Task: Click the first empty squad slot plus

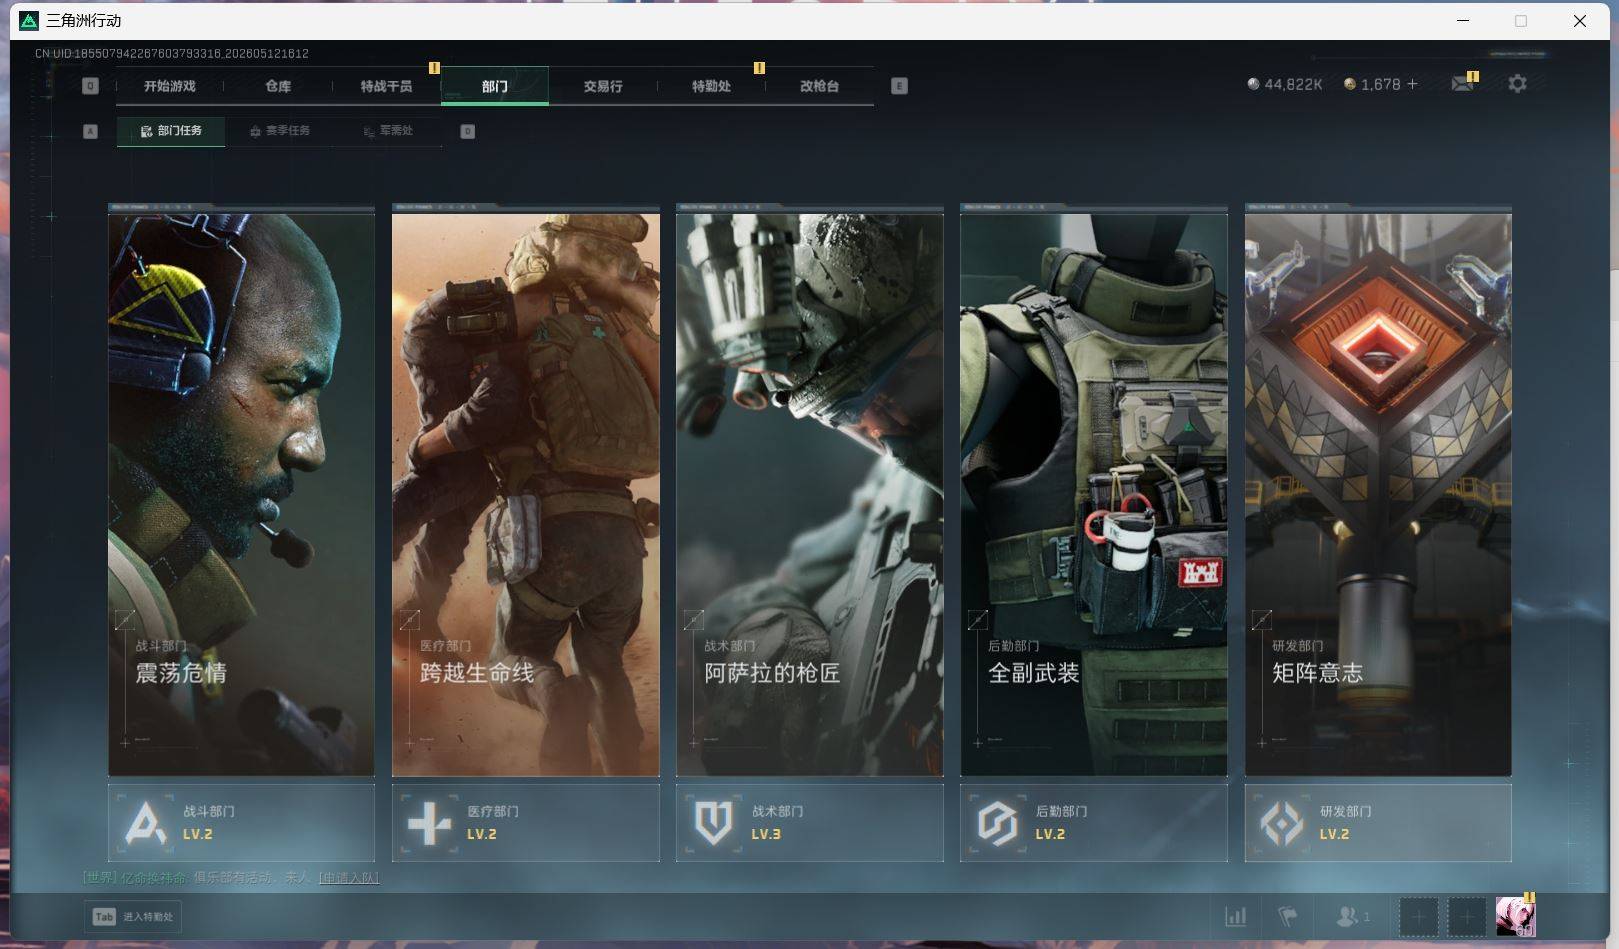Action: tap(1418, 916)
